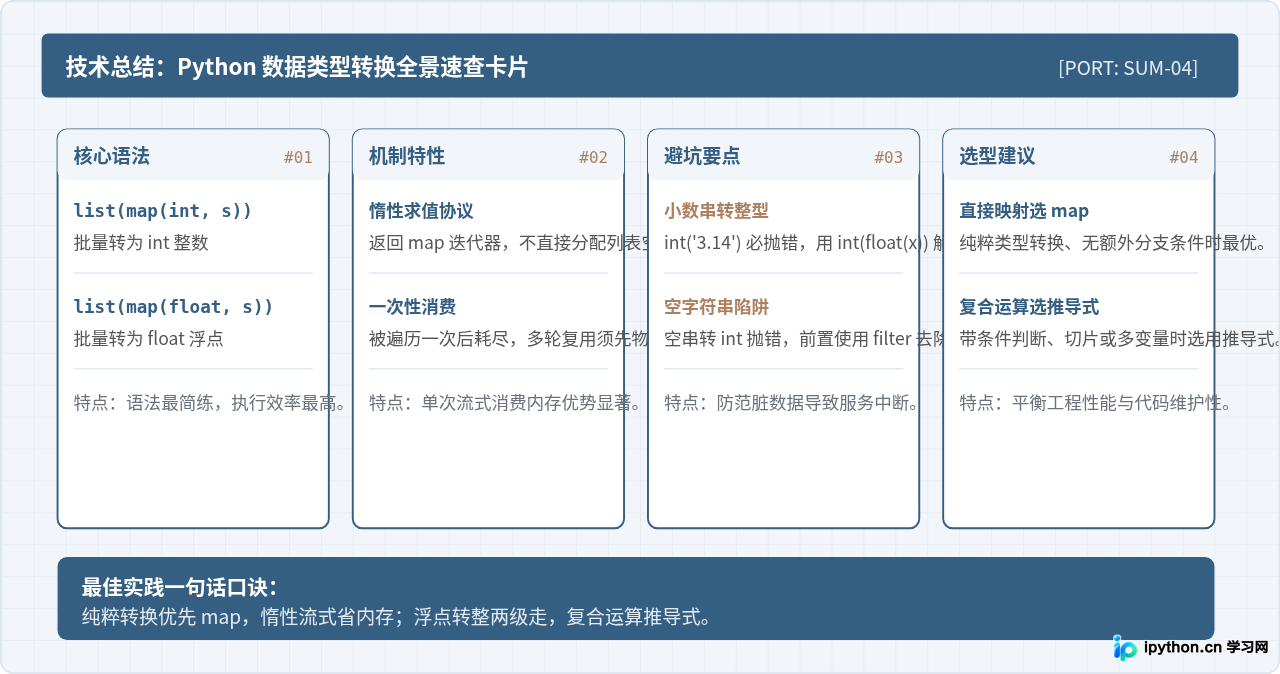The width and height of the screenshot is (1280, 674).
Task: Click the text '批量转为 float 浮点'
Action: coord(149,339)
